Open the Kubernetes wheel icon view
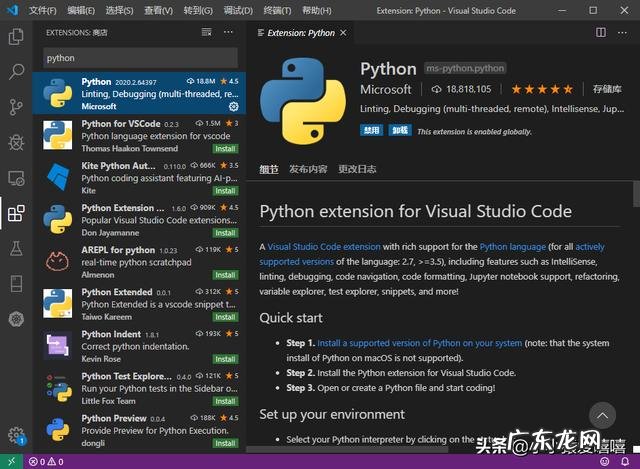The height and width of the screenshot is (469, 640). [x=16, y=319]
